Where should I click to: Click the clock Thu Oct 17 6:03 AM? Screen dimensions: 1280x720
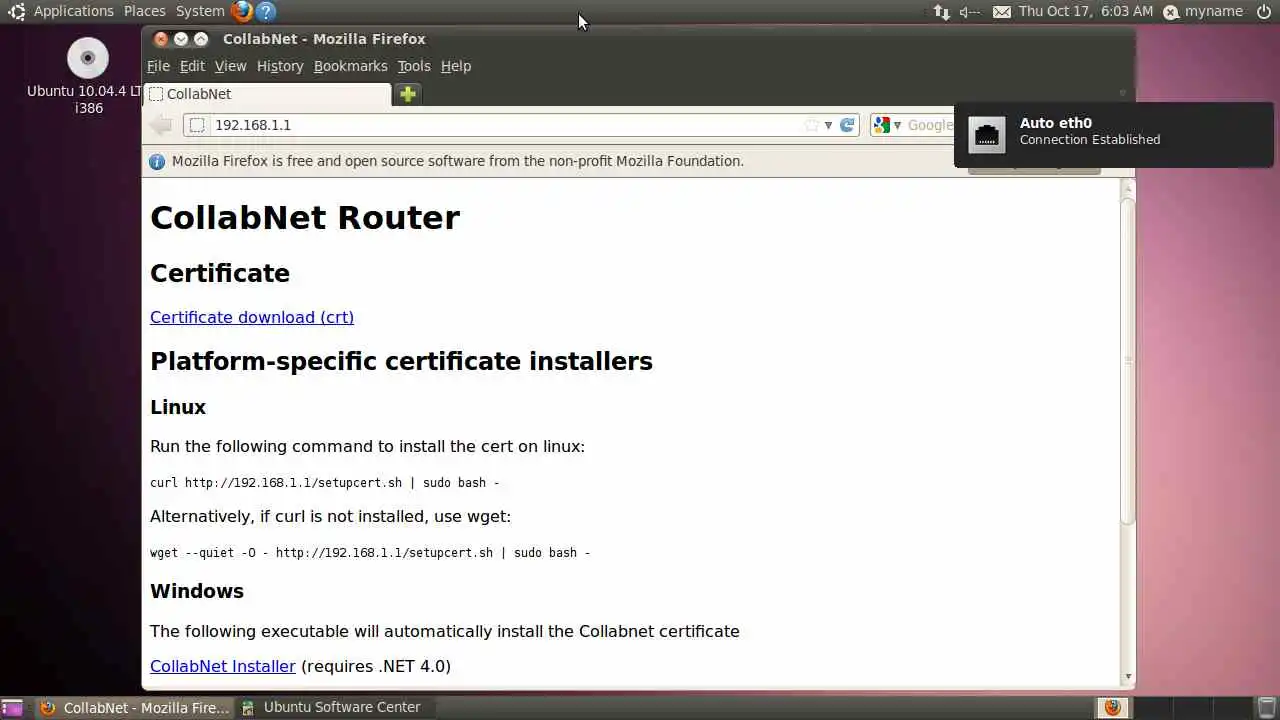point(1086,12)
